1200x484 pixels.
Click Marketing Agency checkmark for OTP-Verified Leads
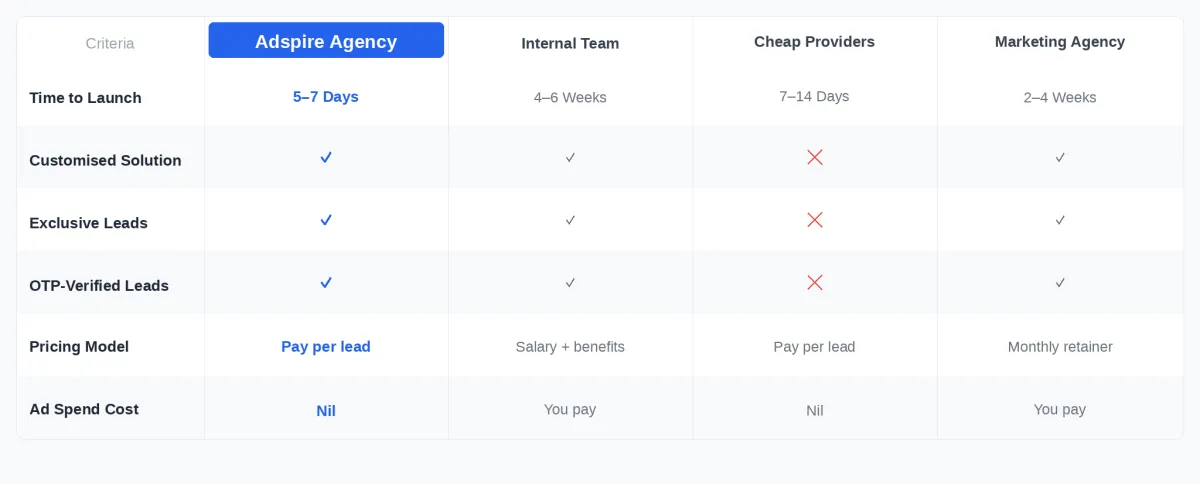click(x=1060, y=283)
